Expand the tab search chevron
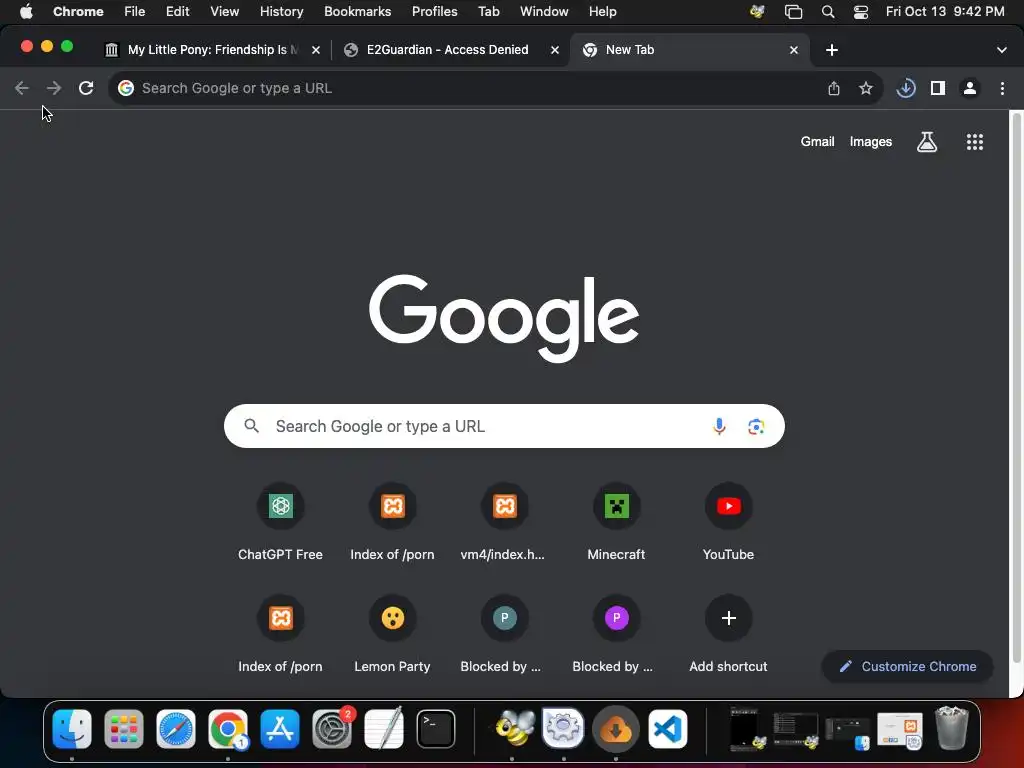The height and width of the screenshot is (768, 1024). tap(1002, 50)
